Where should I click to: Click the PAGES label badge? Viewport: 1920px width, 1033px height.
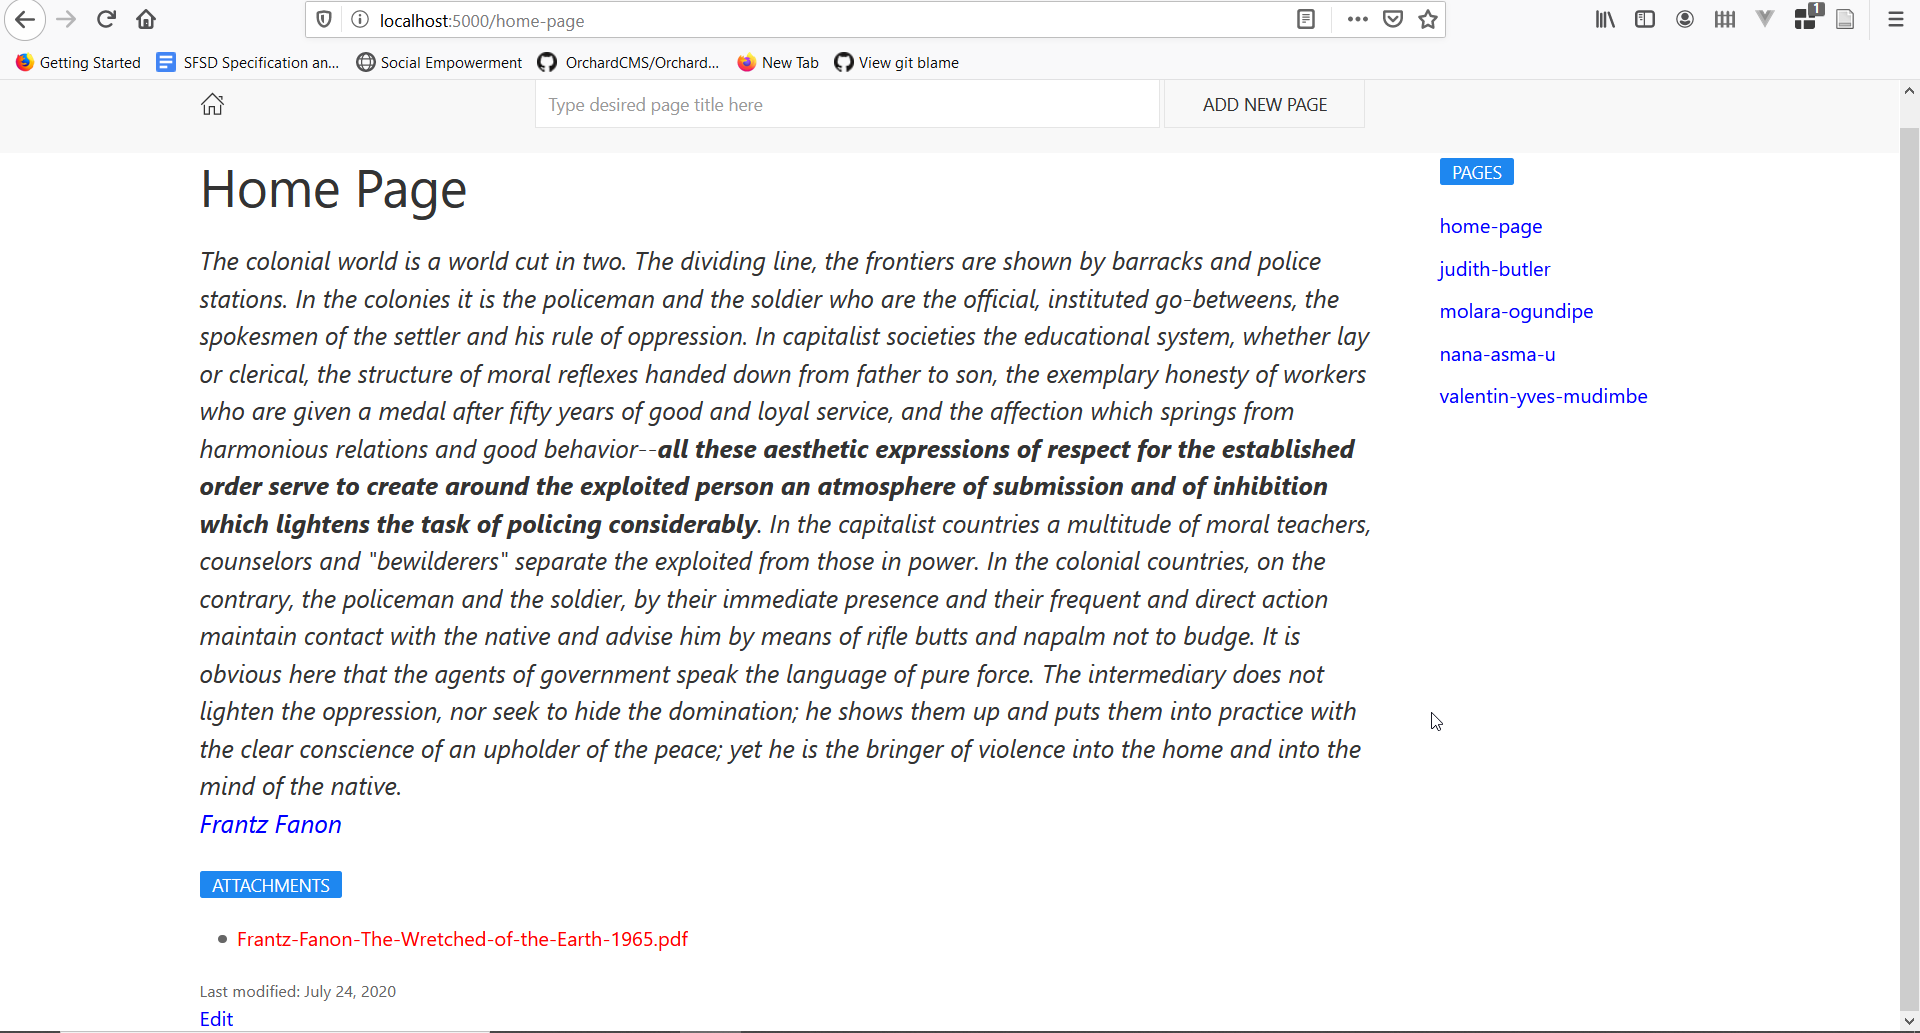[x=1476, y=172]
